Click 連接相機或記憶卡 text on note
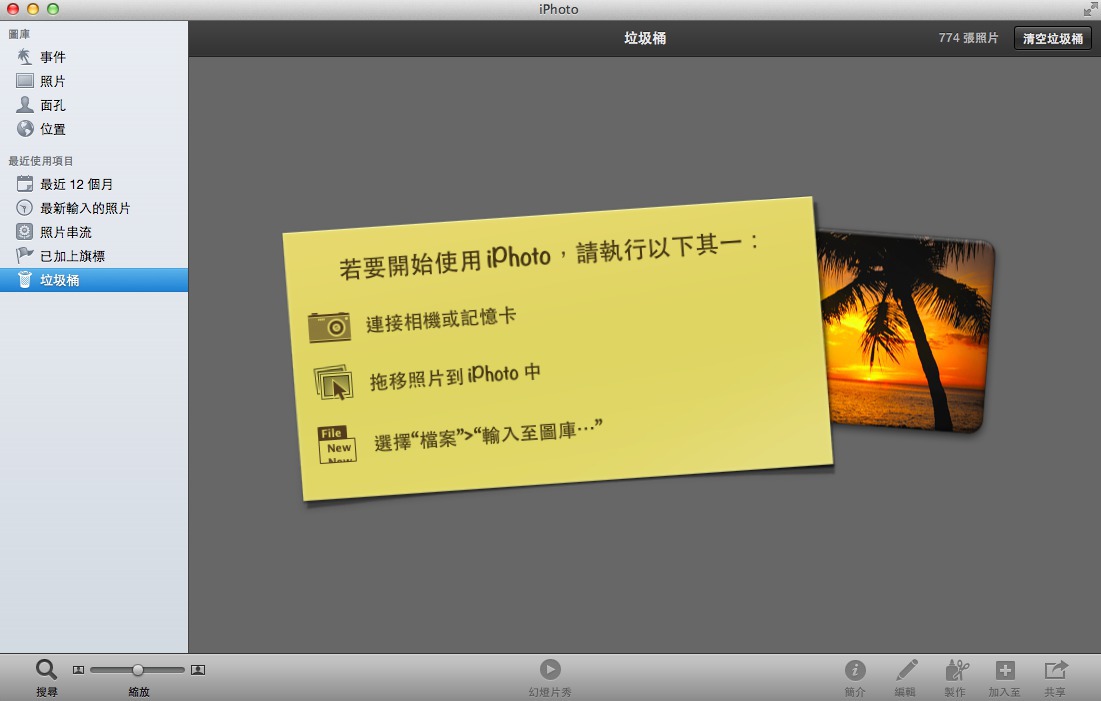This screenshot has width=1101, height=701. point(441,320)
